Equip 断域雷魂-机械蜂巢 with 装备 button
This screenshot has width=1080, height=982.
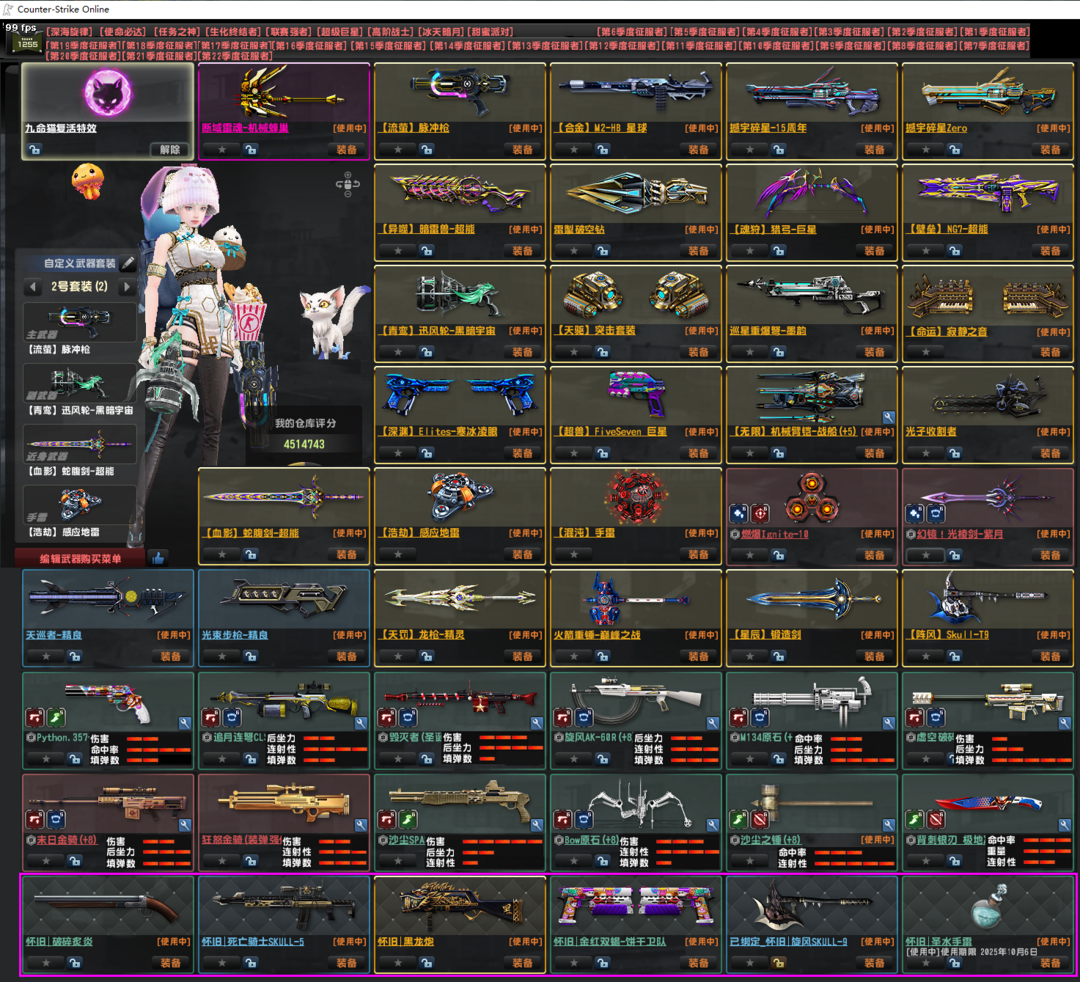point(346,149)
